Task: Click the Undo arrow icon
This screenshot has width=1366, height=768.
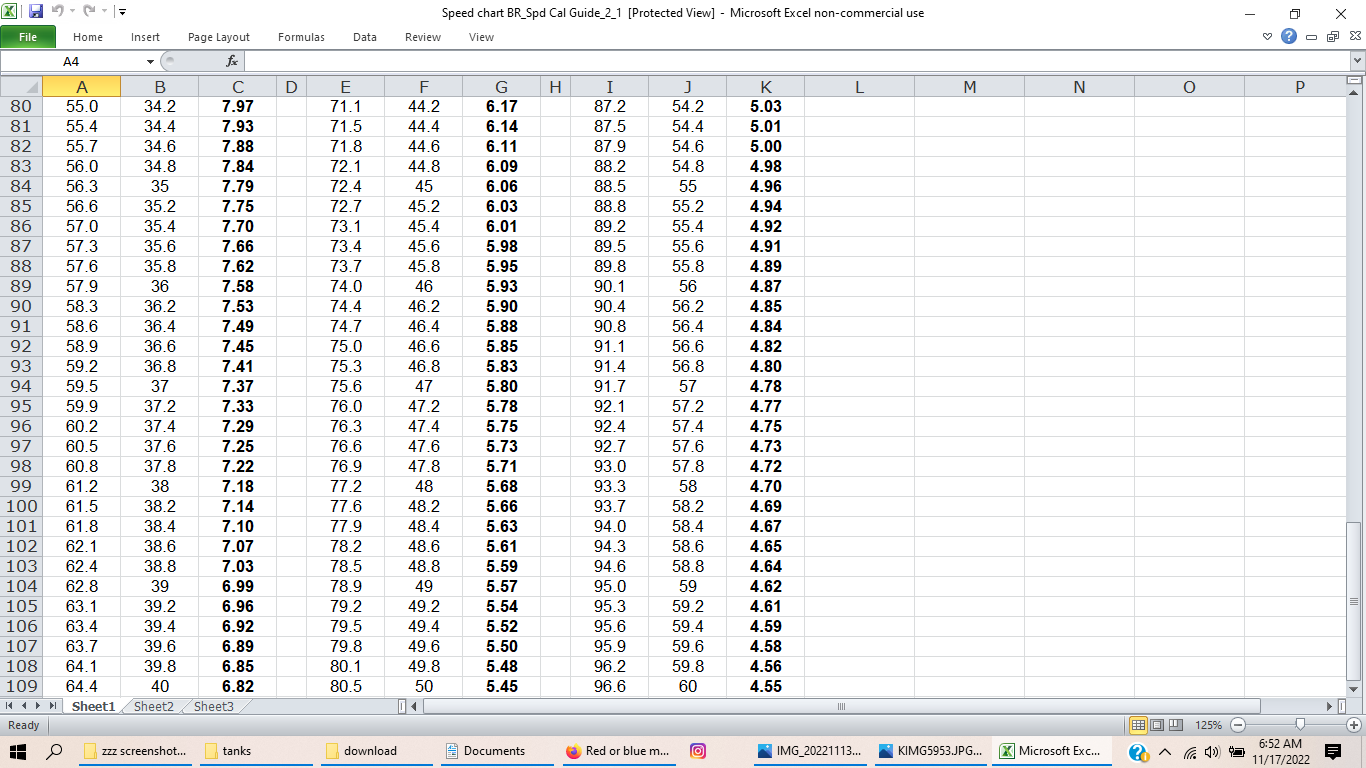Action: pyautogui.click(x=58, y=12)
